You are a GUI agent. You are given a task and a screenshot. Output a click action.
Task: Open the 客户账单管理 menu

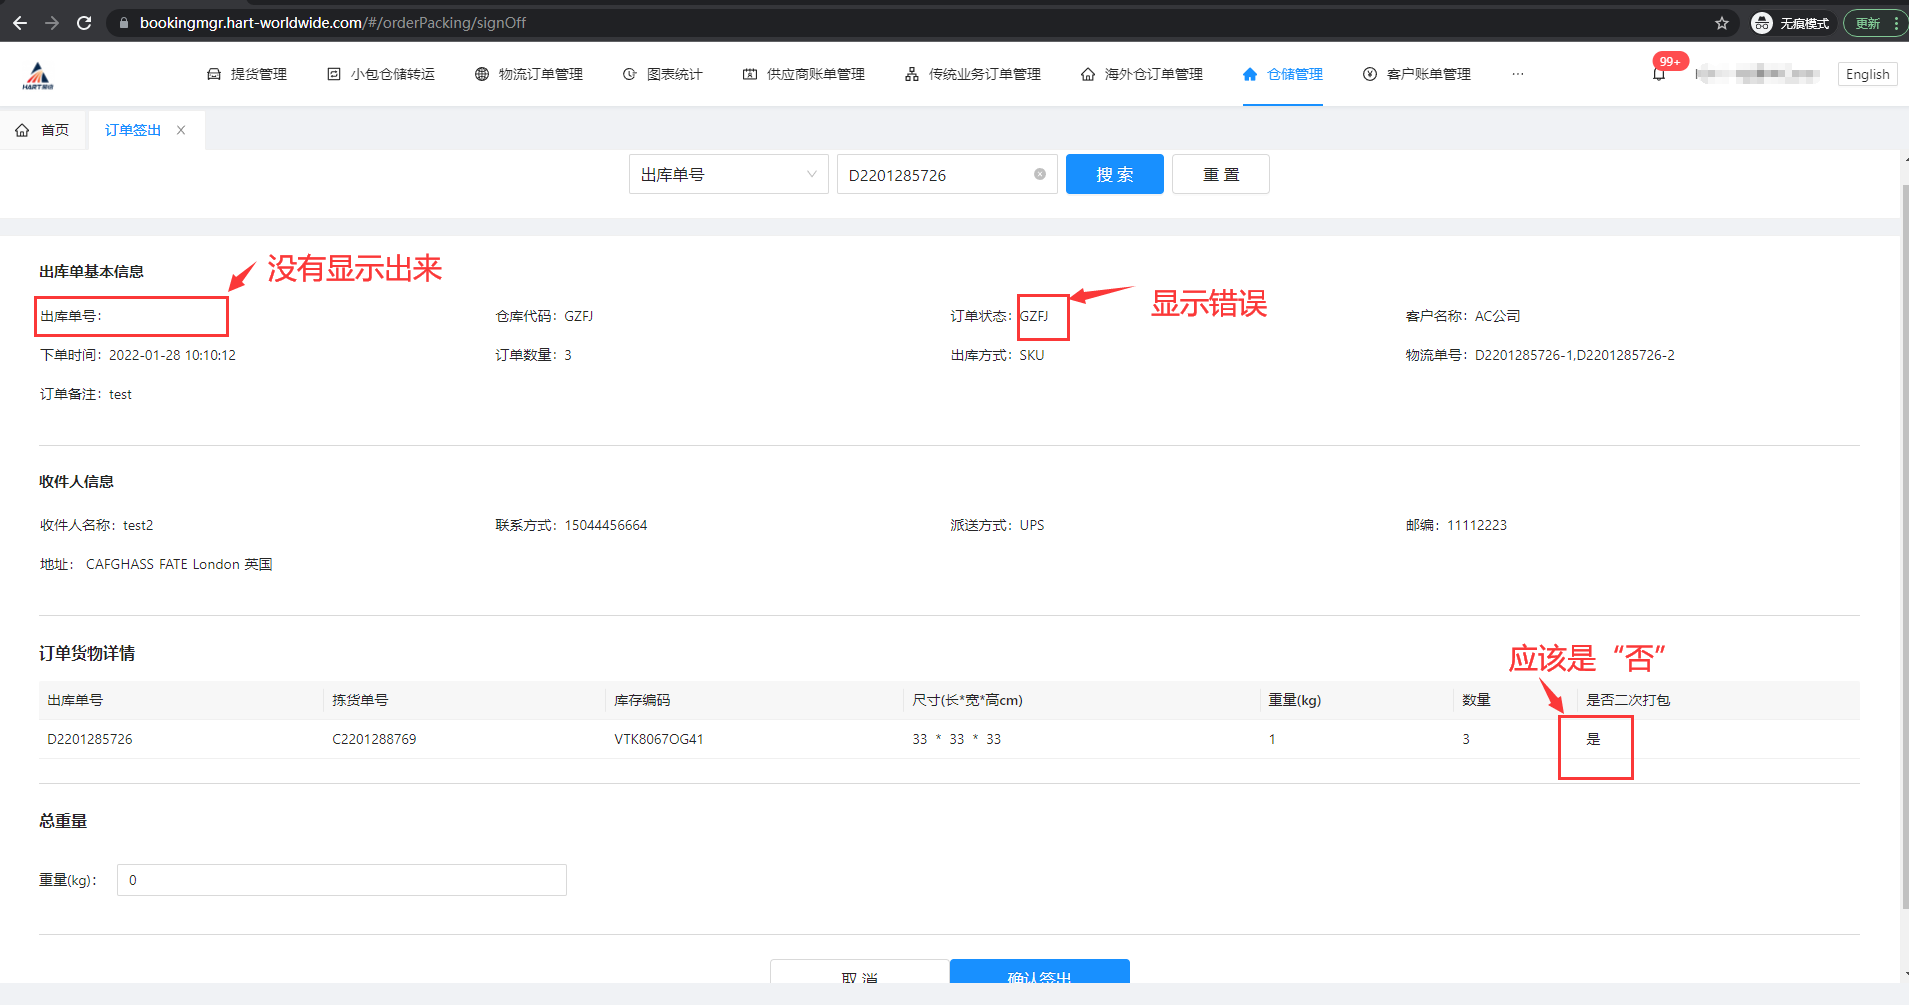[x=1417, y=74]
